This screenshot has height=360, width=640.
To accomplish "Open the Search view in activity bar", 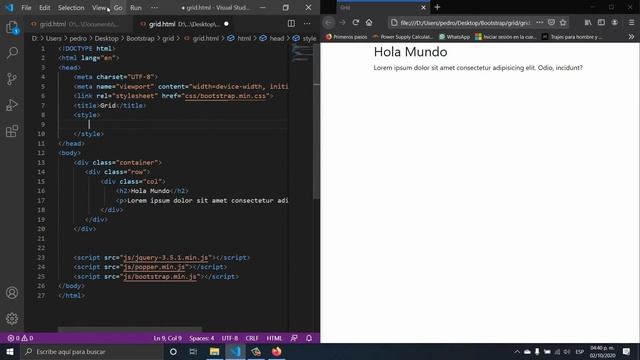I will (x=12, y=53).
